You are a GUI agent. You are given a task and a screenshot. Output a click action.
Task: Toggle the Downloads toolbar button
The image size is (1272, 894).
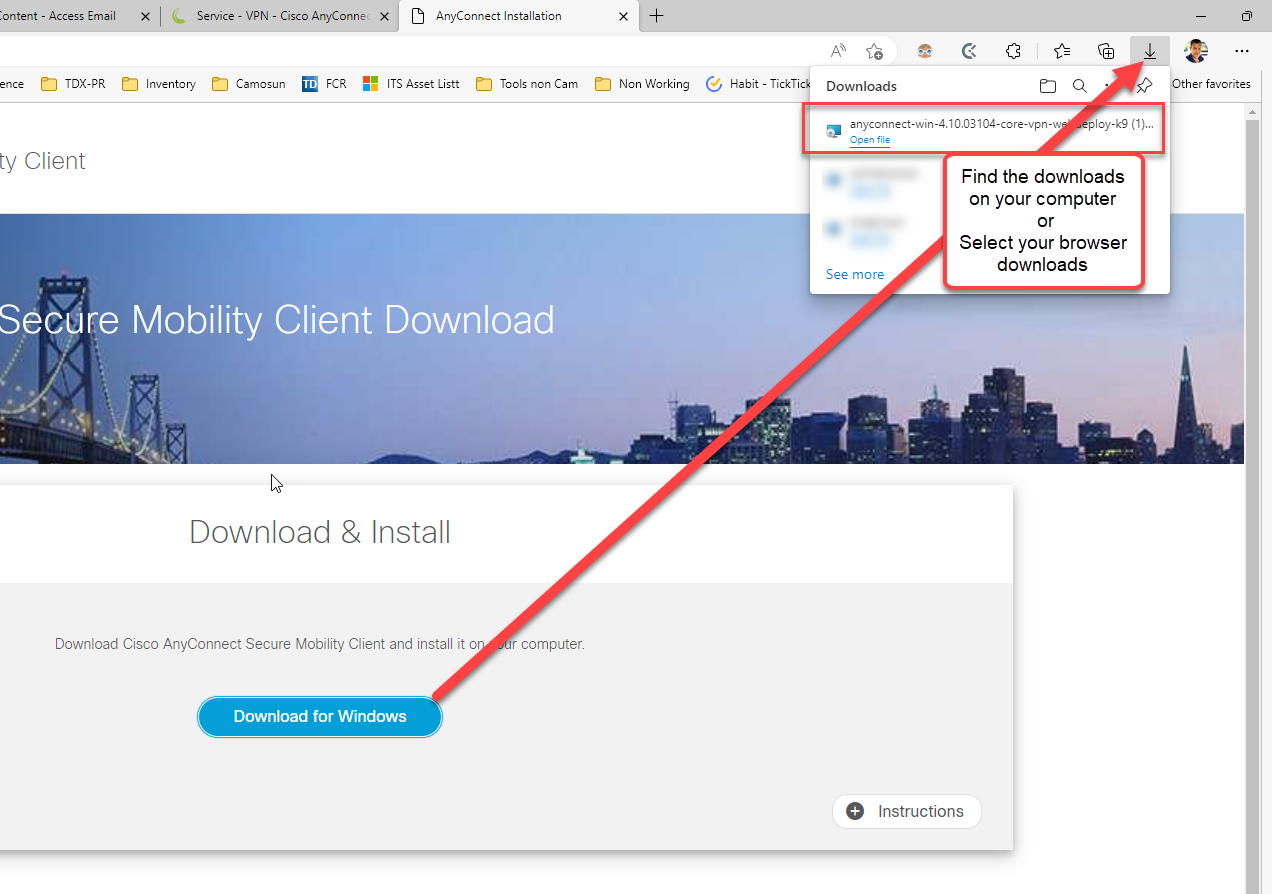[x=1150, y=51]
